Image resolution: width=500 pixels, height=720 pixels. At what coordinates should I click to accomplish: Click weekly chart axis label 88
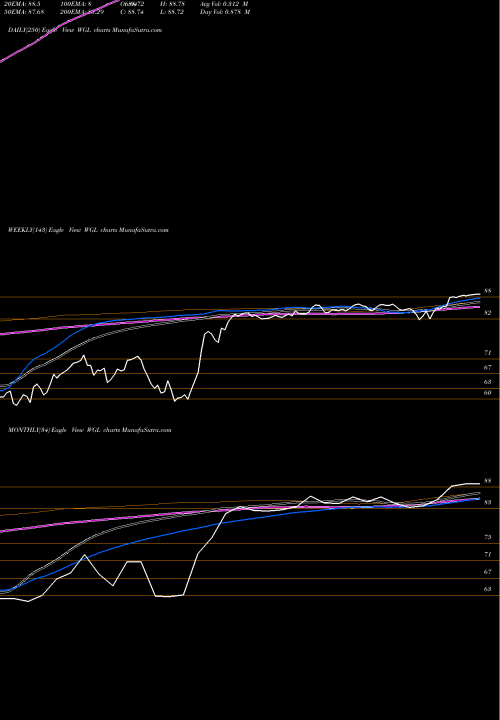[488, 291]
